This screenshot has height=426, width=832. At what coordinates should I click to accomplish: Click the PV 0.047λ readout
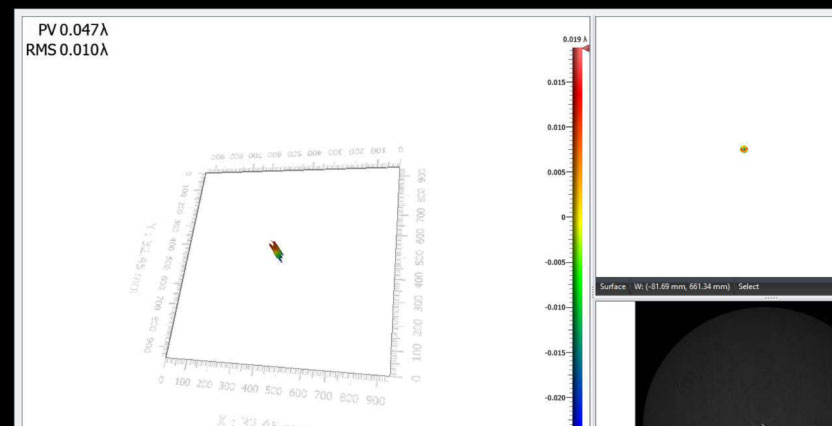tap(72, 31)
